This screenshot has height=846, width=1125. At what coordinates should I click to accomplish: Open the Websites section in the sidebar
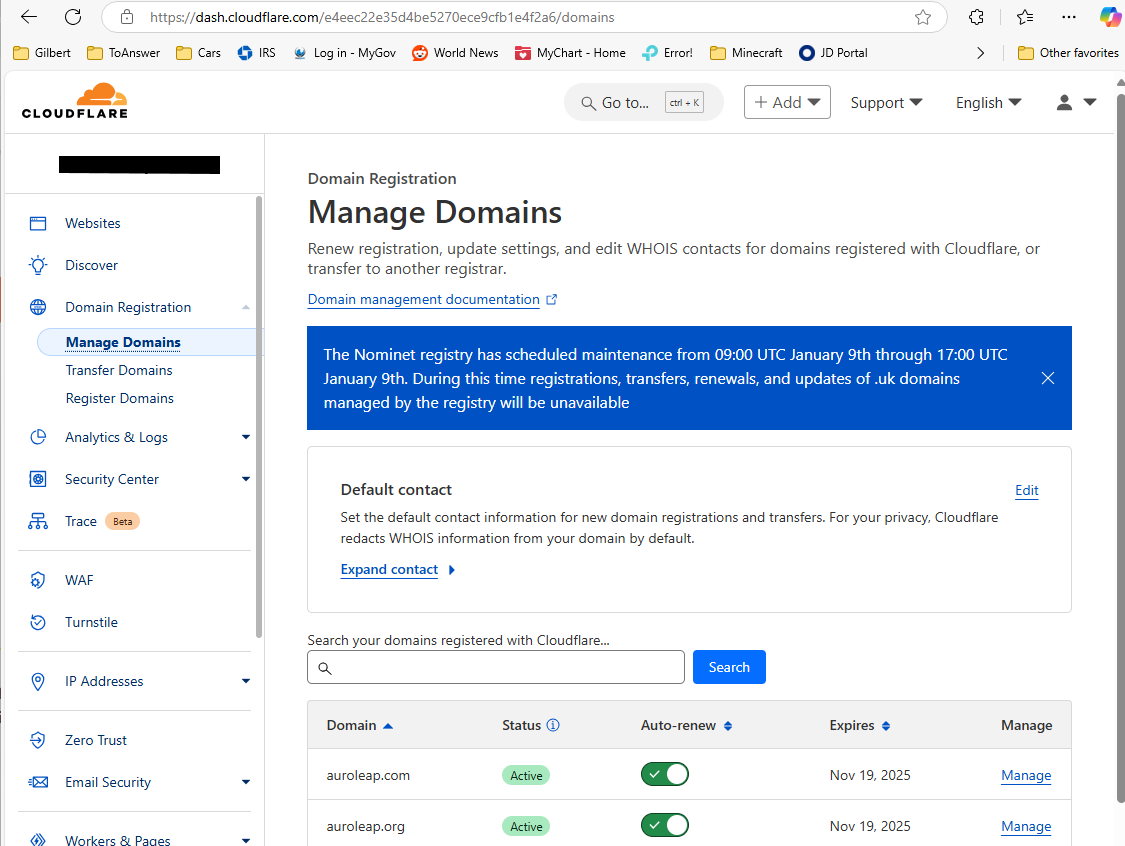tap(92, 223)
